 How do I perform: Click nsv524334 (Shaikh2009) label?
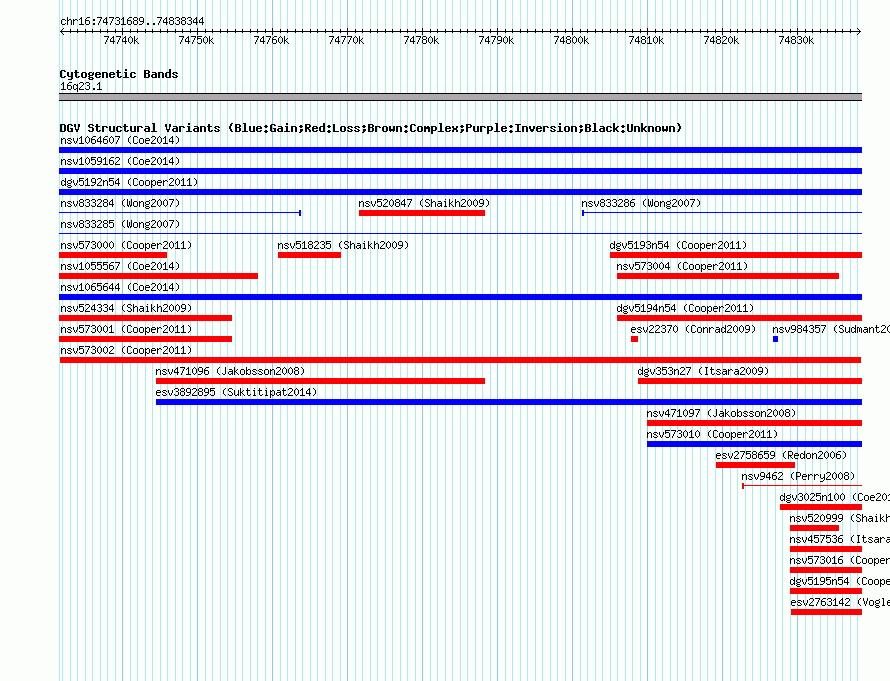point(126,308)
